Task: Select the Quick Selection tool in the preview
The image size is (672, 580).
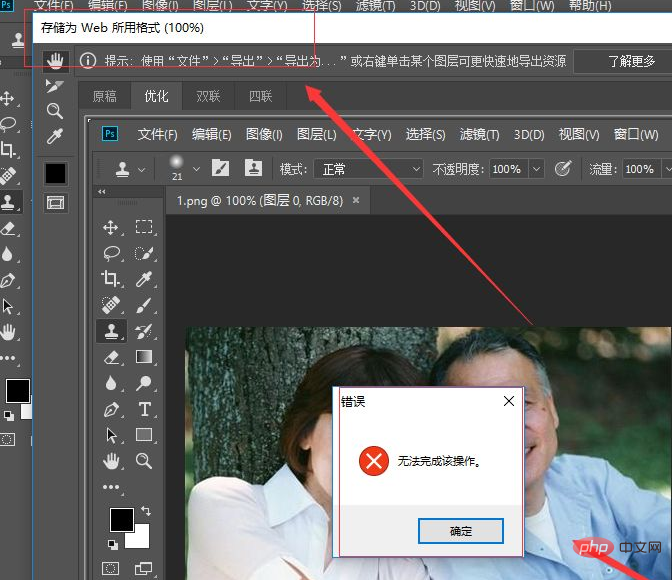Action: tap(144, 253)
